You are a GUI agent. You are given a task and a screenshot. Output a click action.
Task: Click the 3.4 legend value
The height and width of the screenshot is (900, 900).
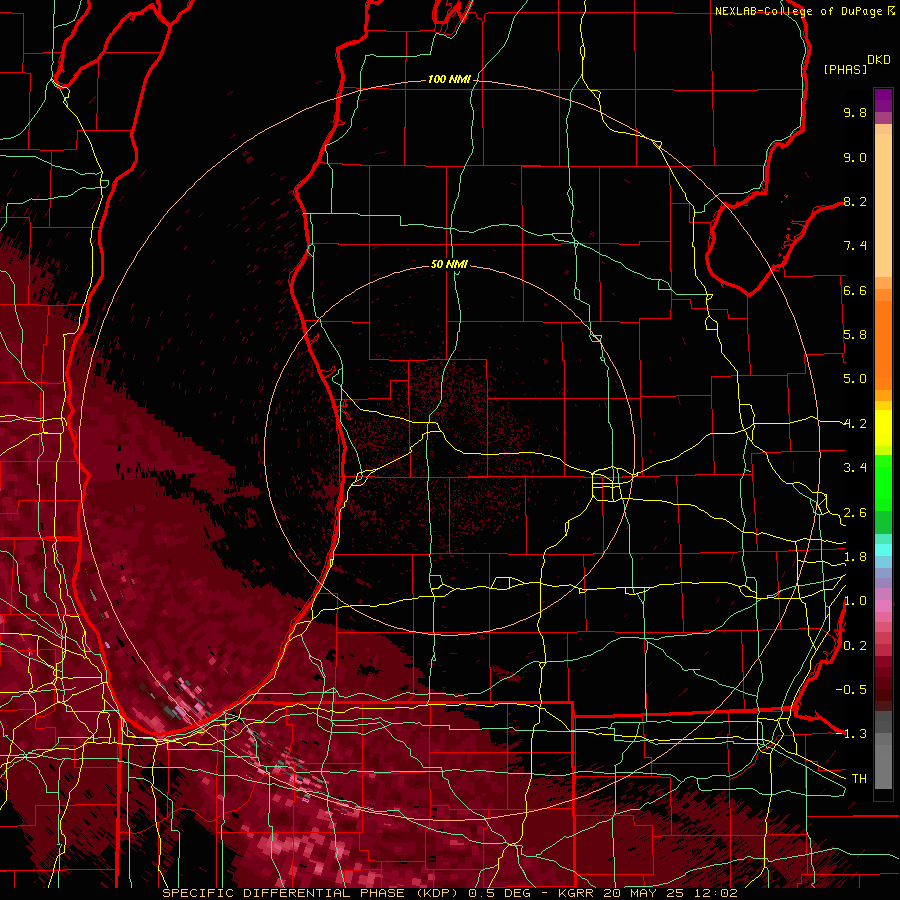855,468
